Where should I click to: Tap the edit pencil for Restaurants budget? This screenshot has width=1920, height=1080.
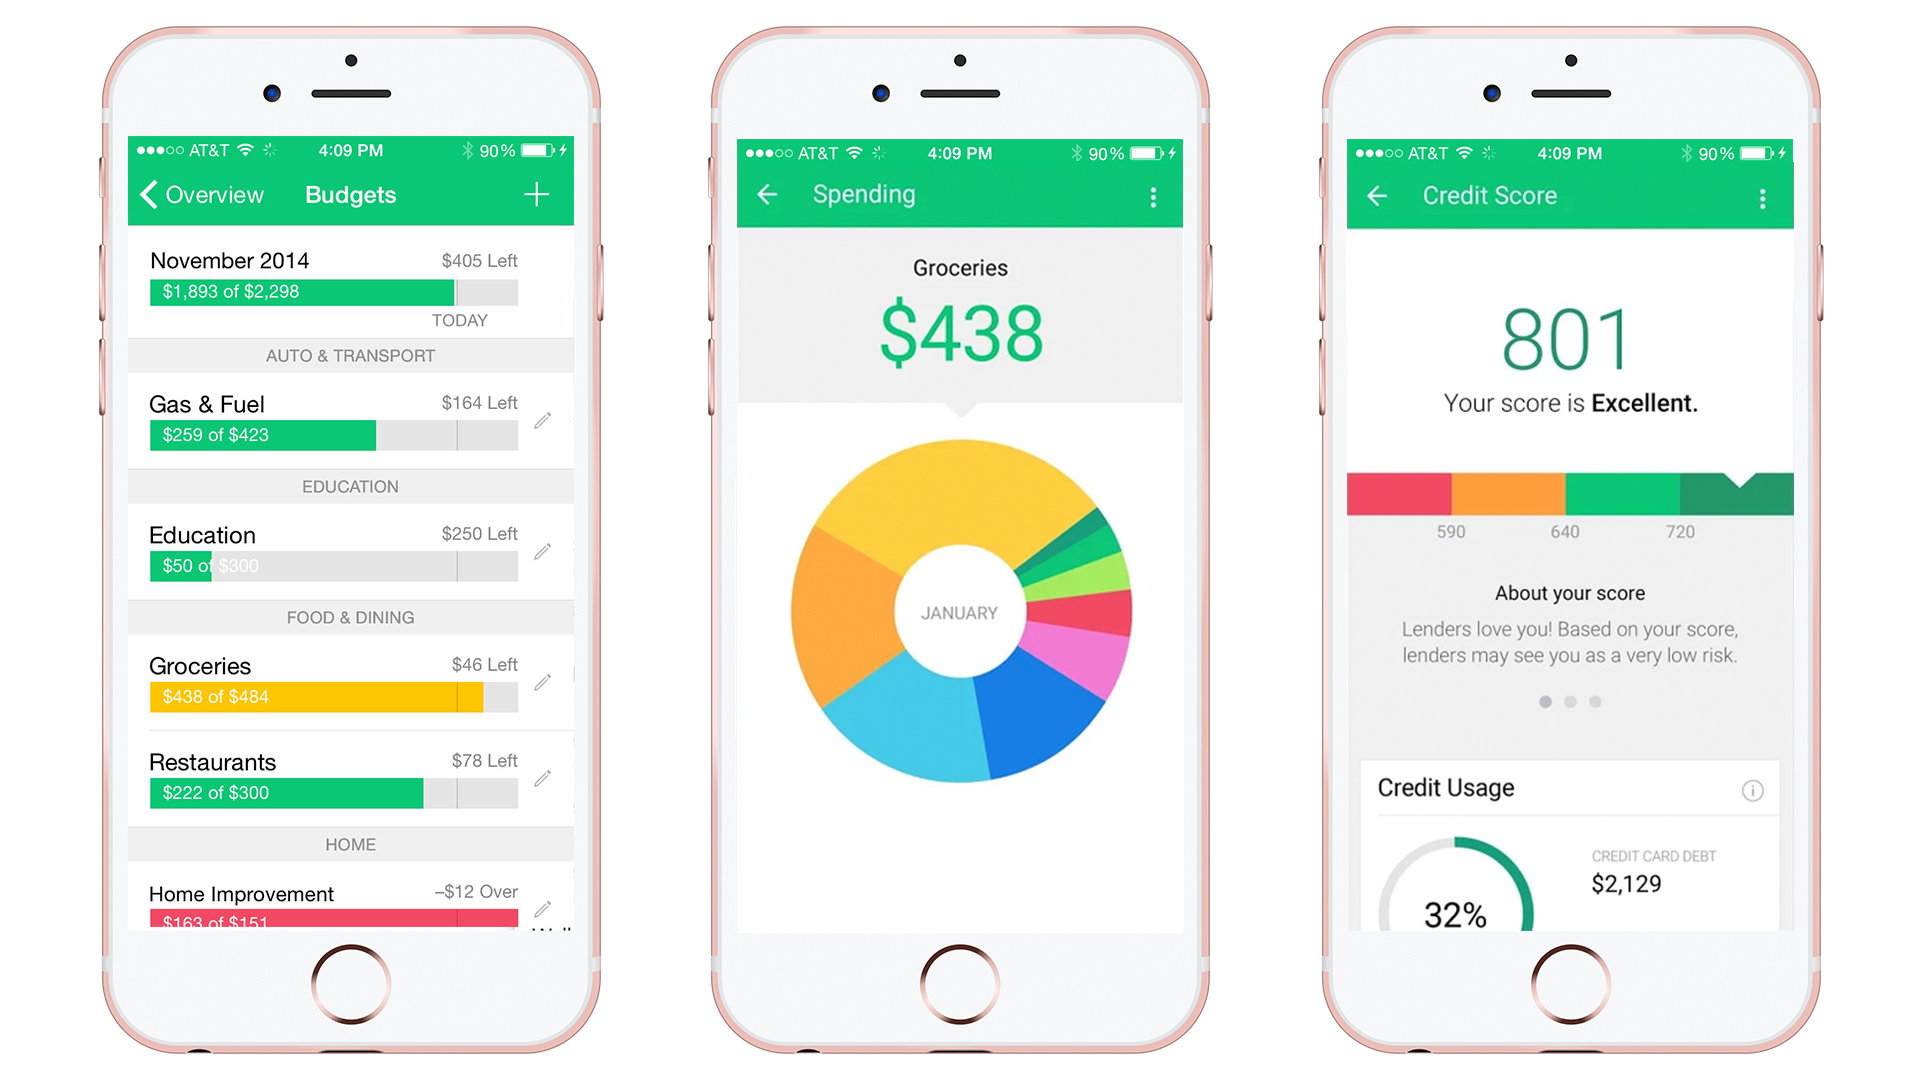[553, 787]
